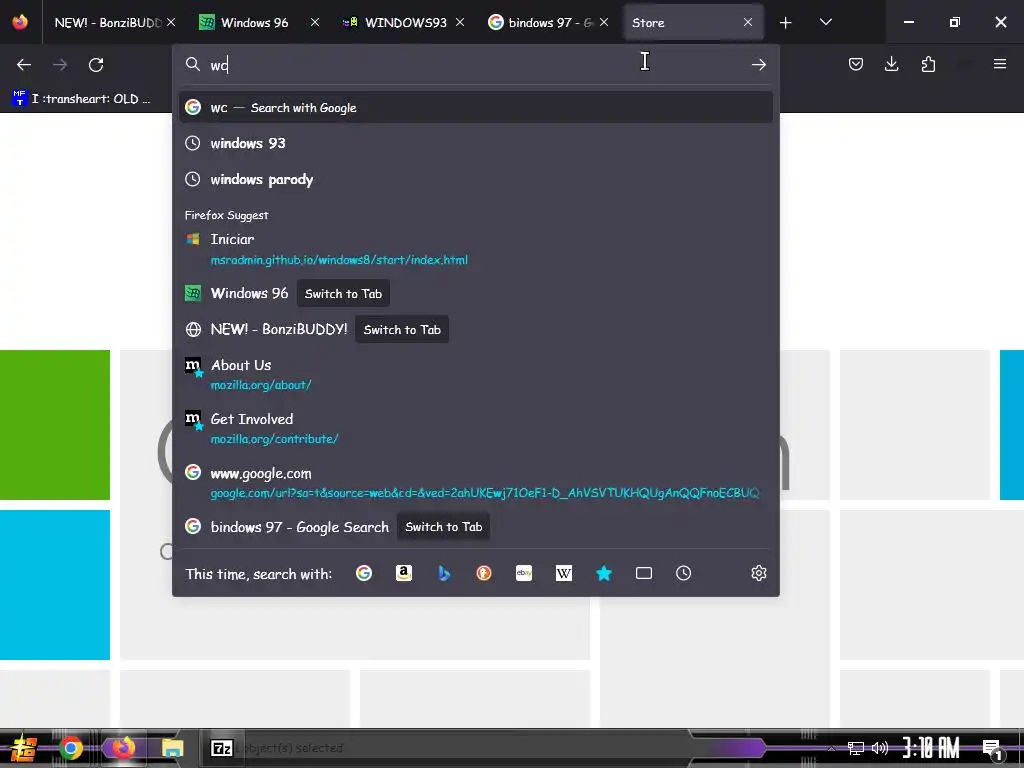Click Switch to Tab for BonziBUDDY
Image resolution: width=1024 pixels, height=768 pixels.
(402, 330)
